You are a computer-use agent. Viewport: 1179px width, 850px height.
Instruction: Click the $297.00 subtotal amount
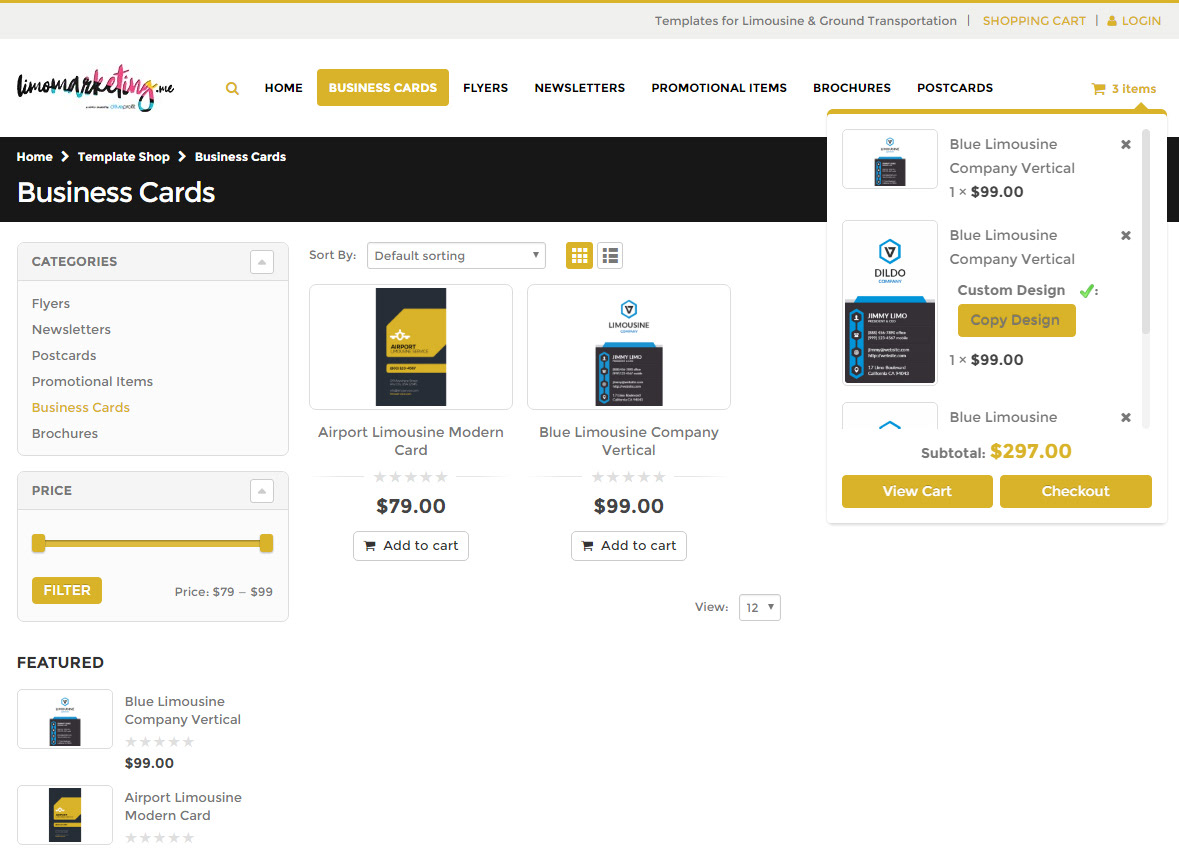pos(1031,451)
